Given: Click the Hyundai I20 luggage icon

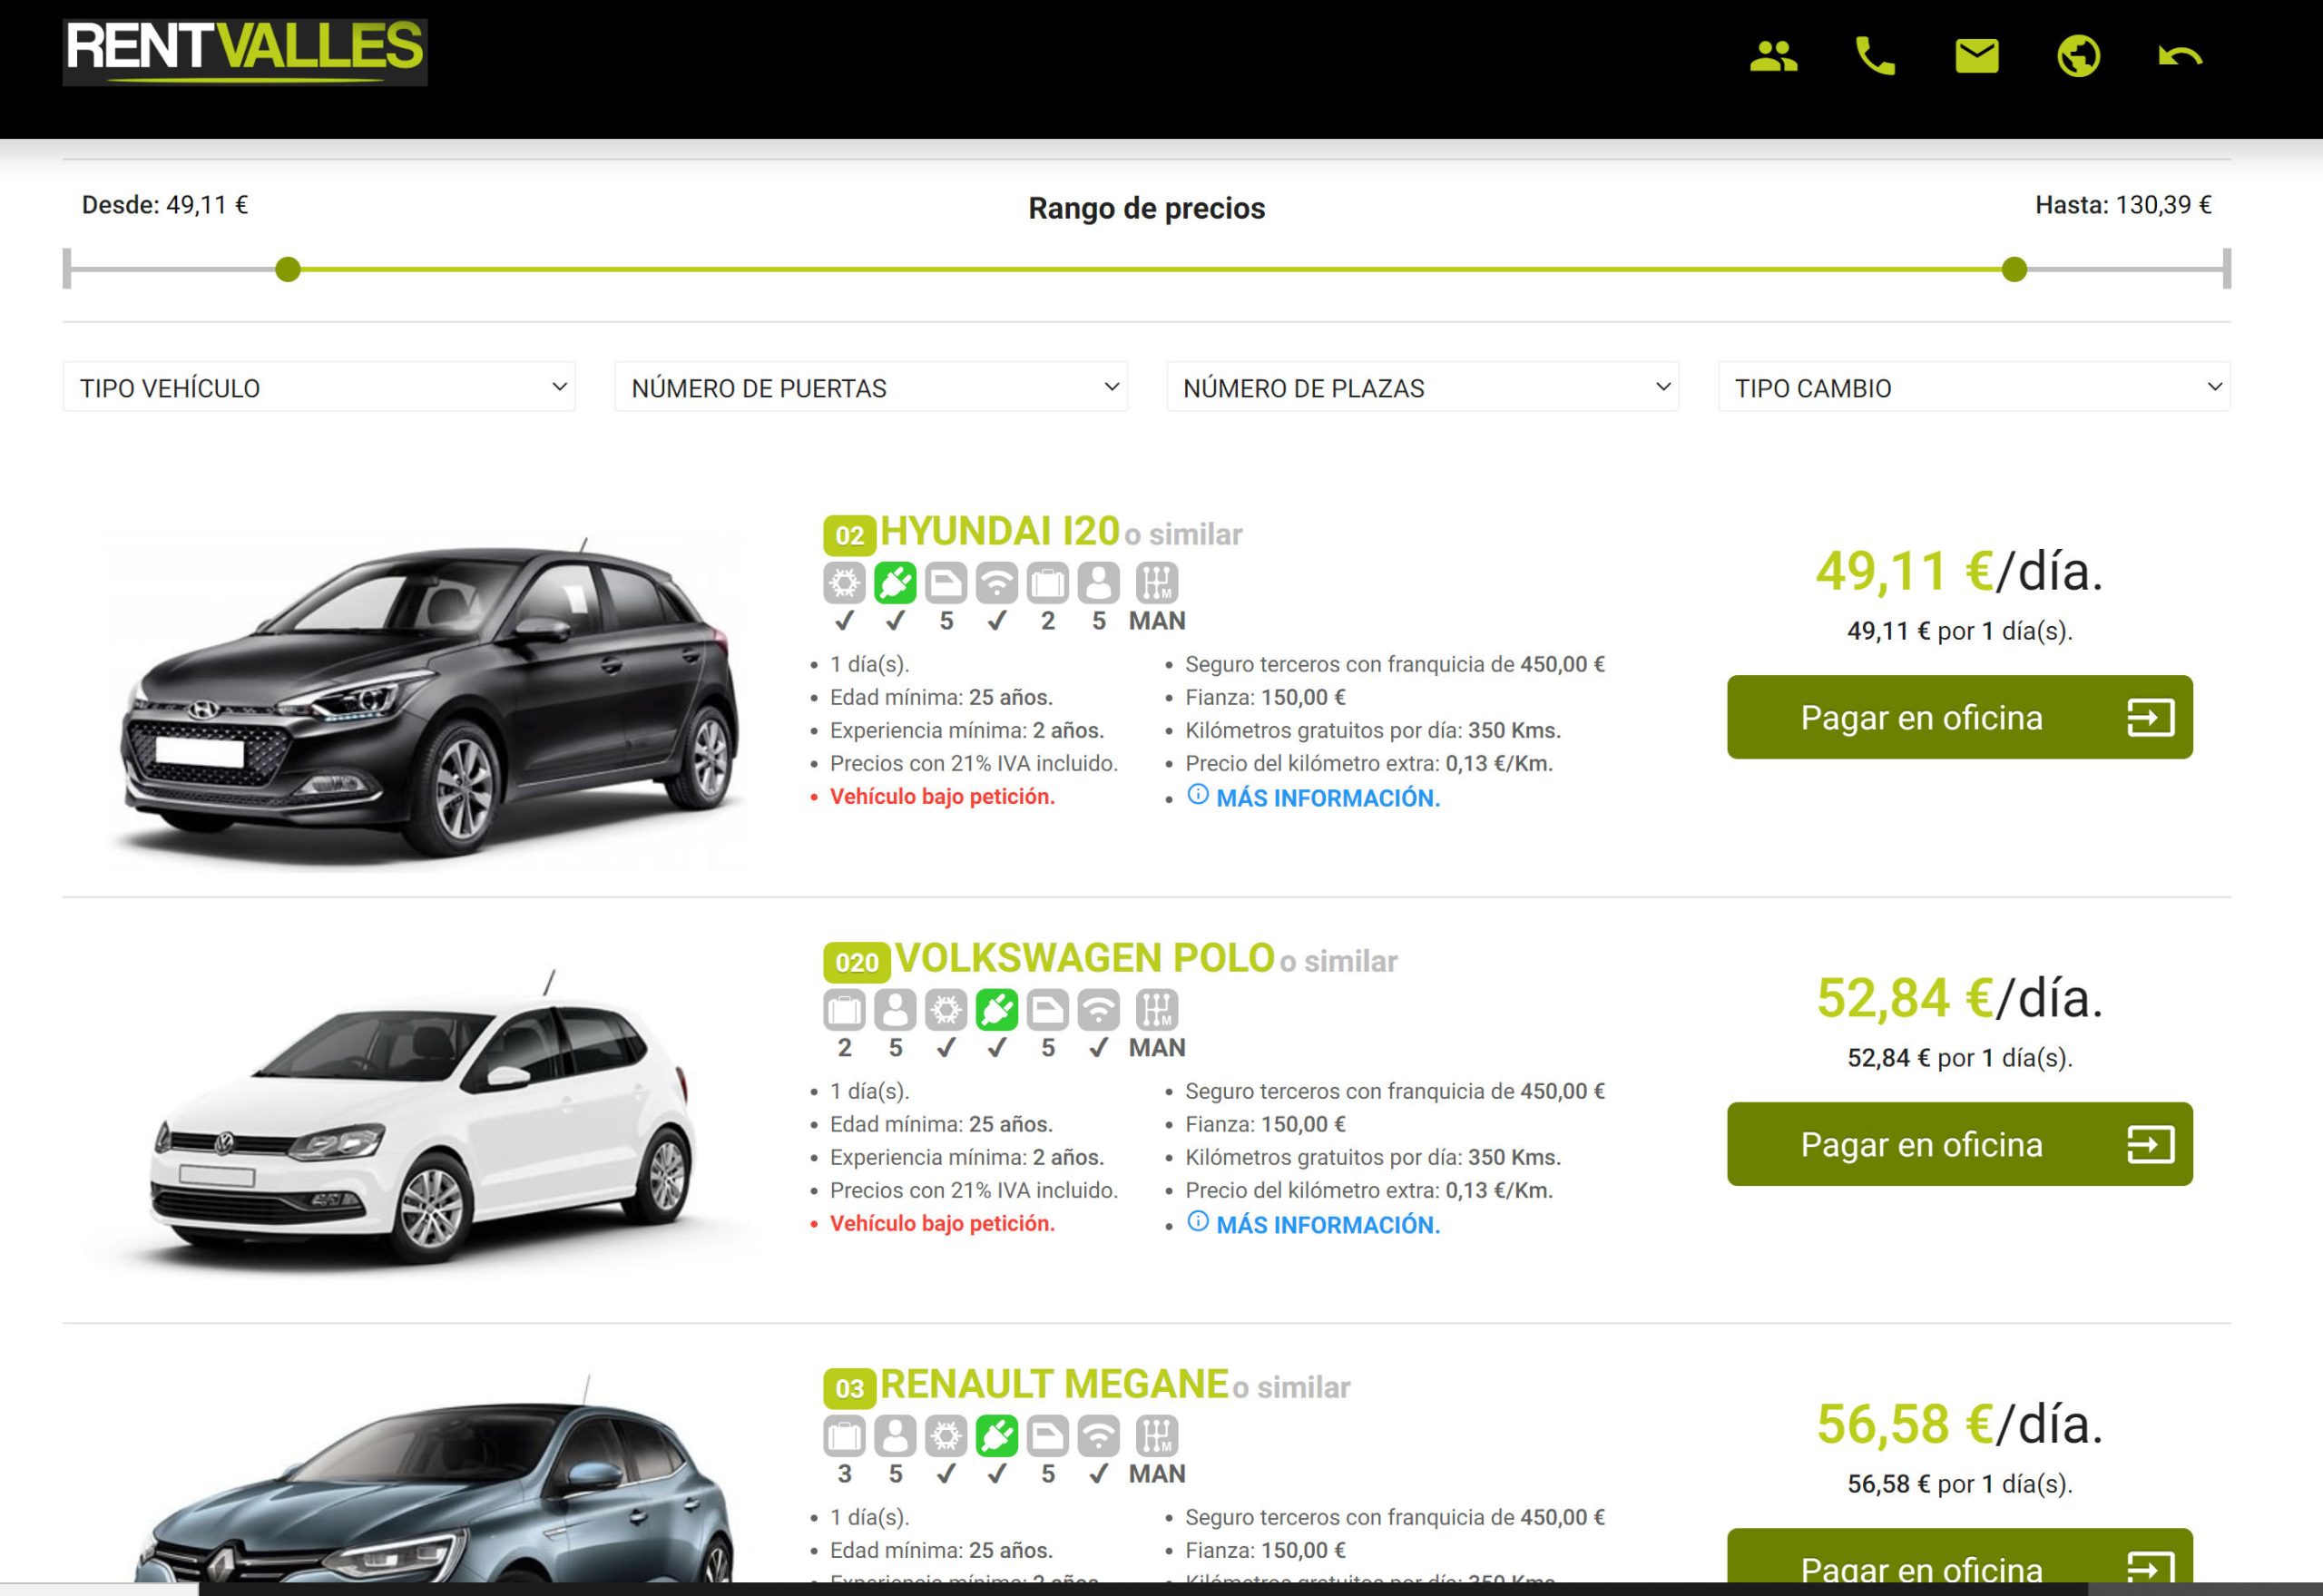Looking at the screenshot, I should point(1048,583).
